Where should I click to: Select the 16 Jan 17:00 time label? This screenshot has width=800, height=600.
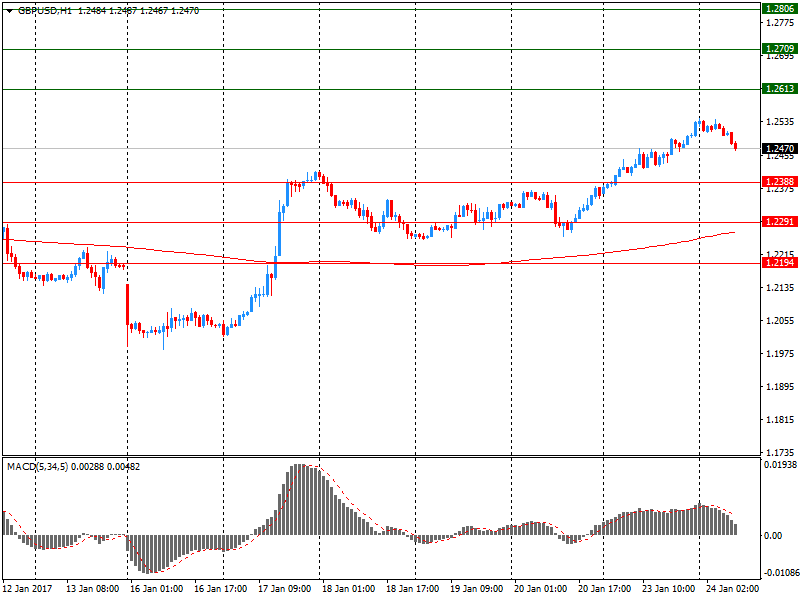click(x=220, y=588)
